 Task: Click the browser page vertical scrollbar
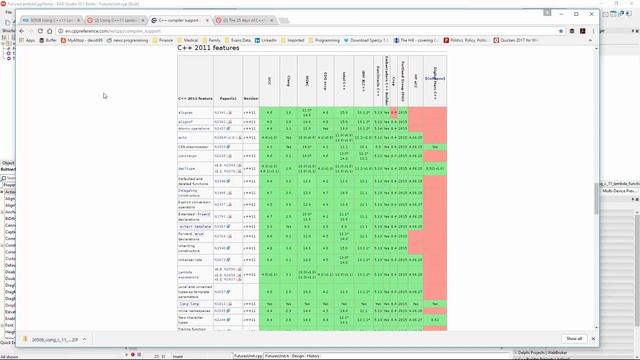tap(596, 198)
